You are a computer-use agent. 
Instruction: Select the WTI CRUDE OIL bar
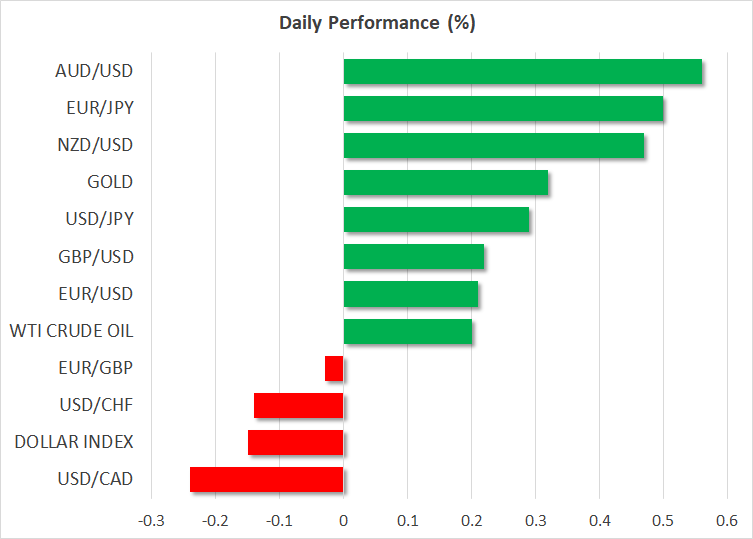(x=407, y=331)
